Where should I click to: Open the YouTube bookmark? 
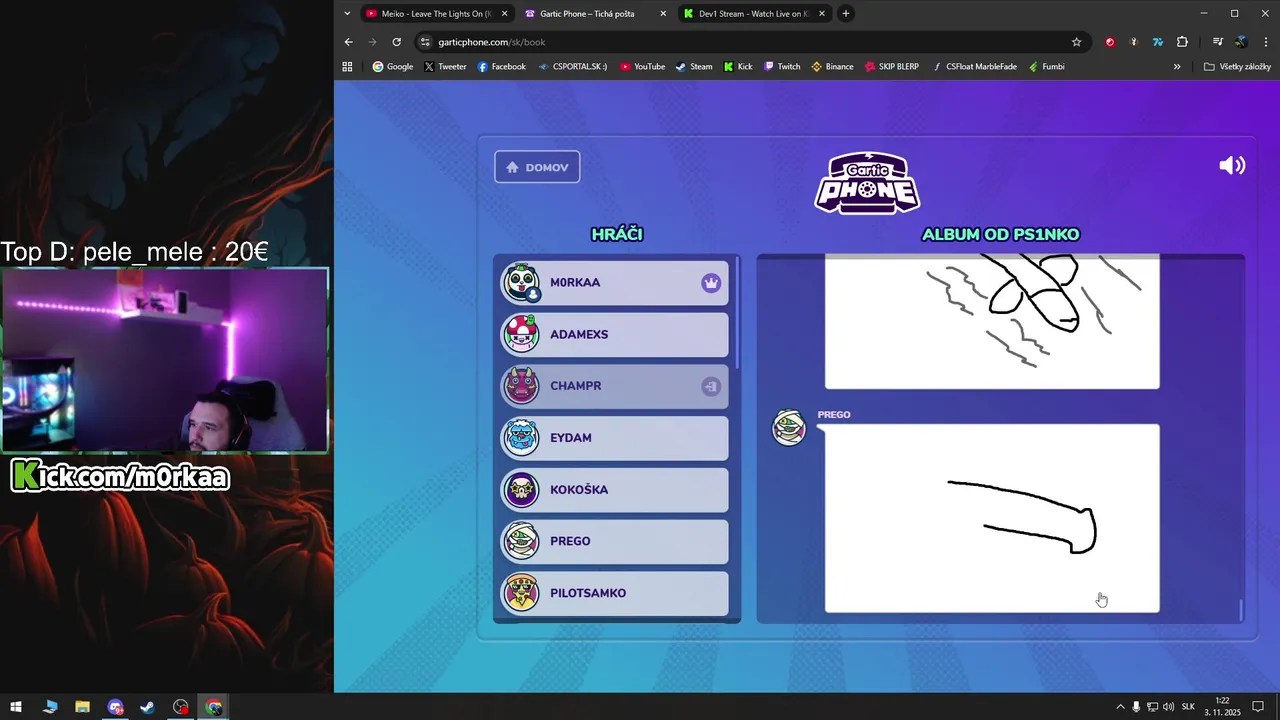click(x=642, y=67)
